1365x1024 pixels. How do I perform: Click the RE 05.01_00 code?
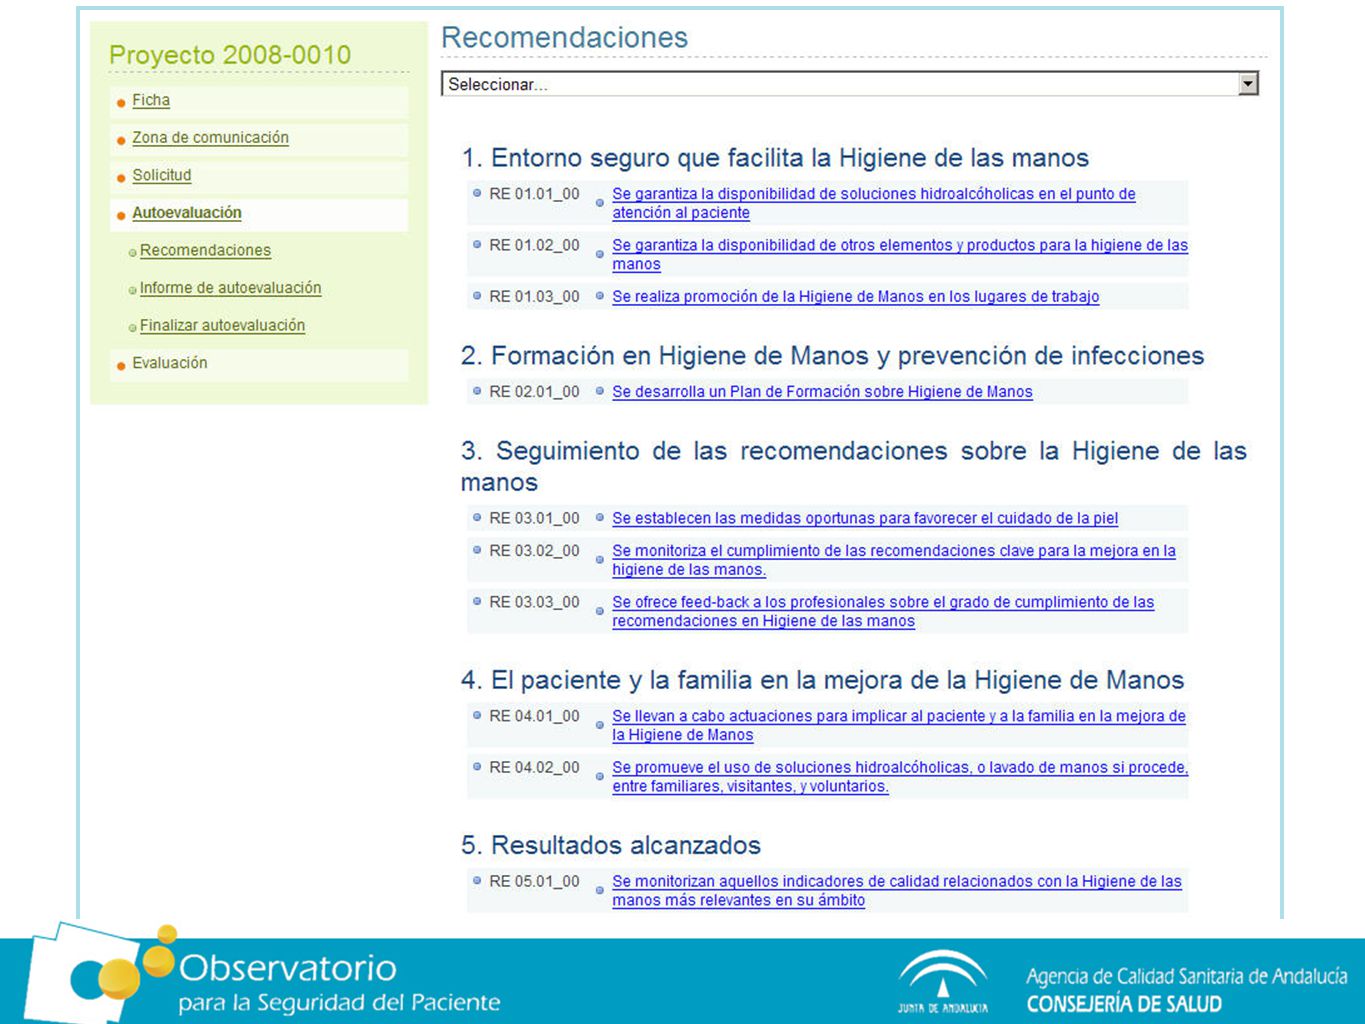(x=534, y=881)
